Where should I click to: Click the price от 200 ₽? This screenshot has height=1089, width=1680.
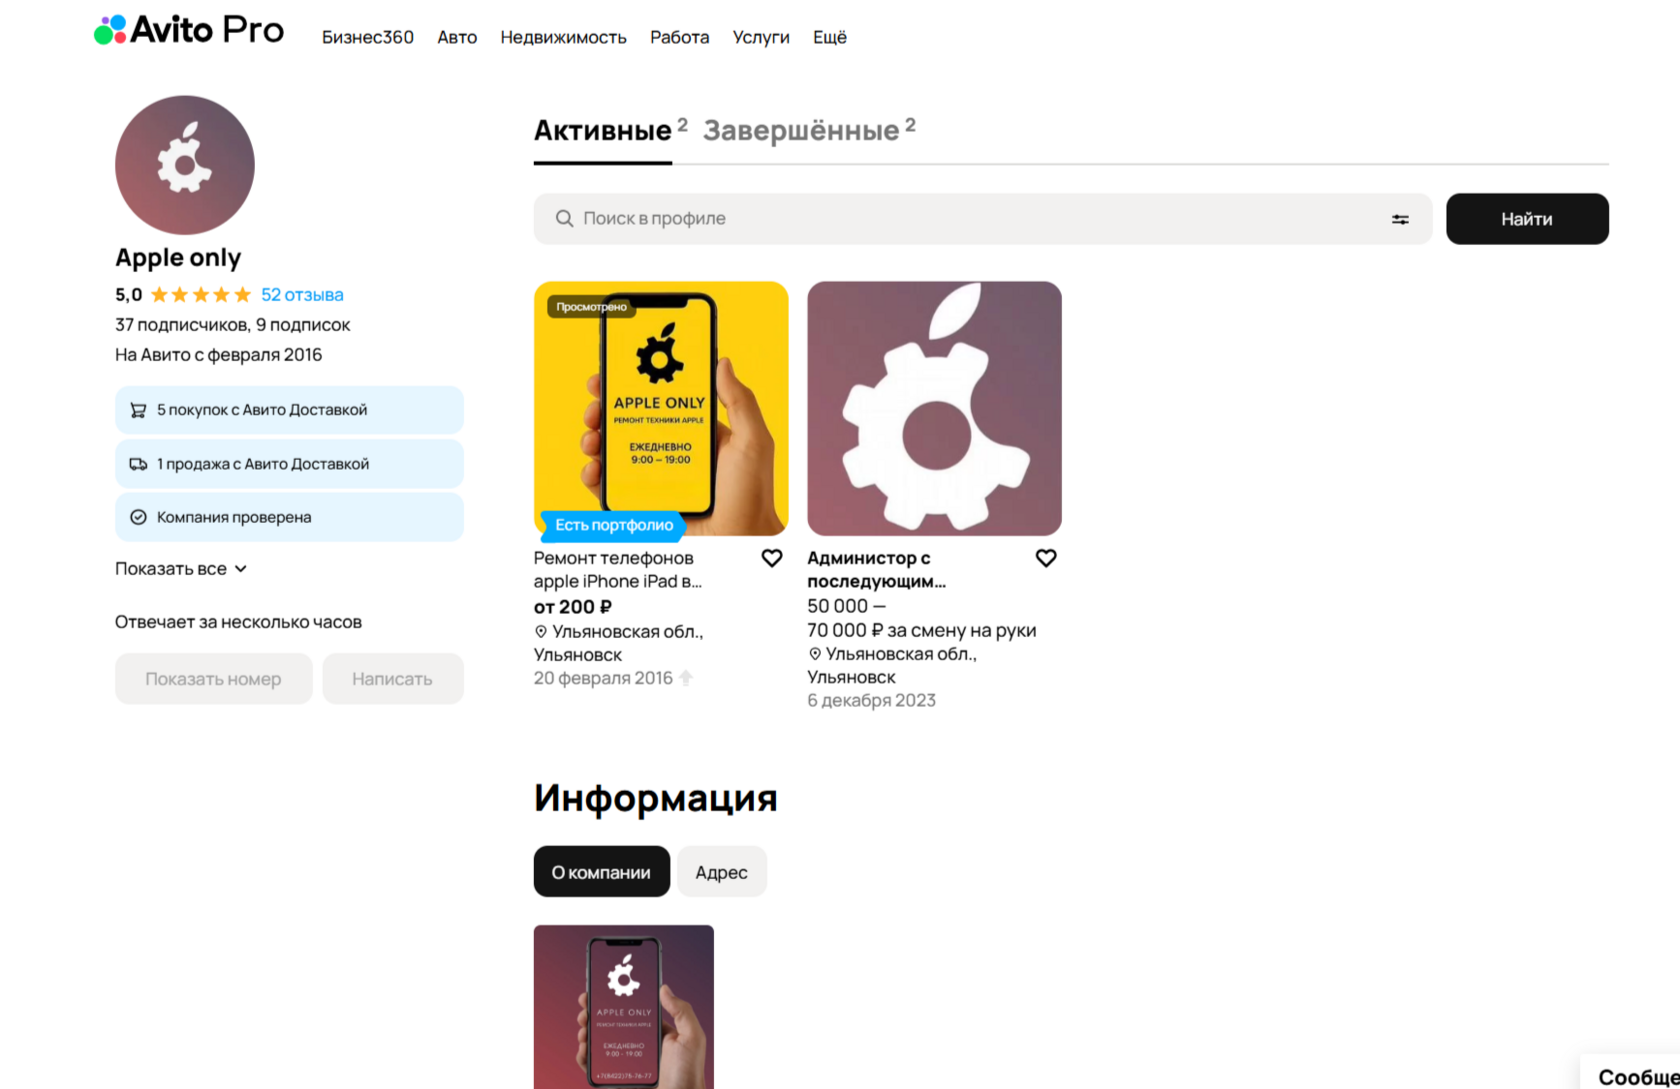tap(573, 607)
